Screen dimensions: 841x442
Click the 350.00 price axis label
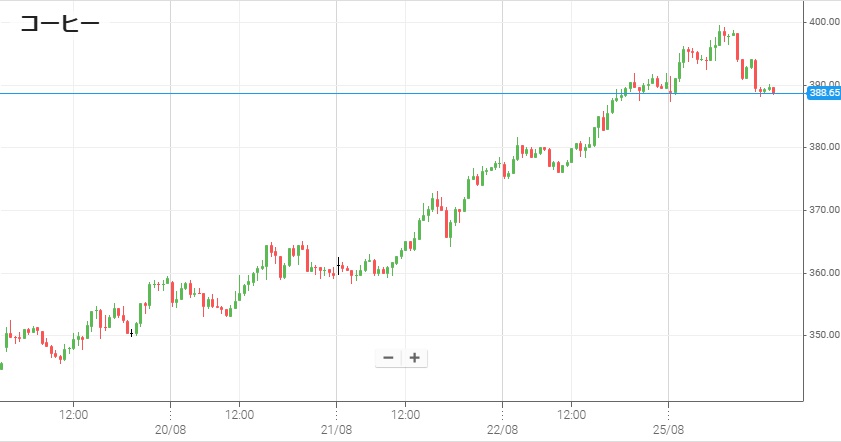(824, 335)
